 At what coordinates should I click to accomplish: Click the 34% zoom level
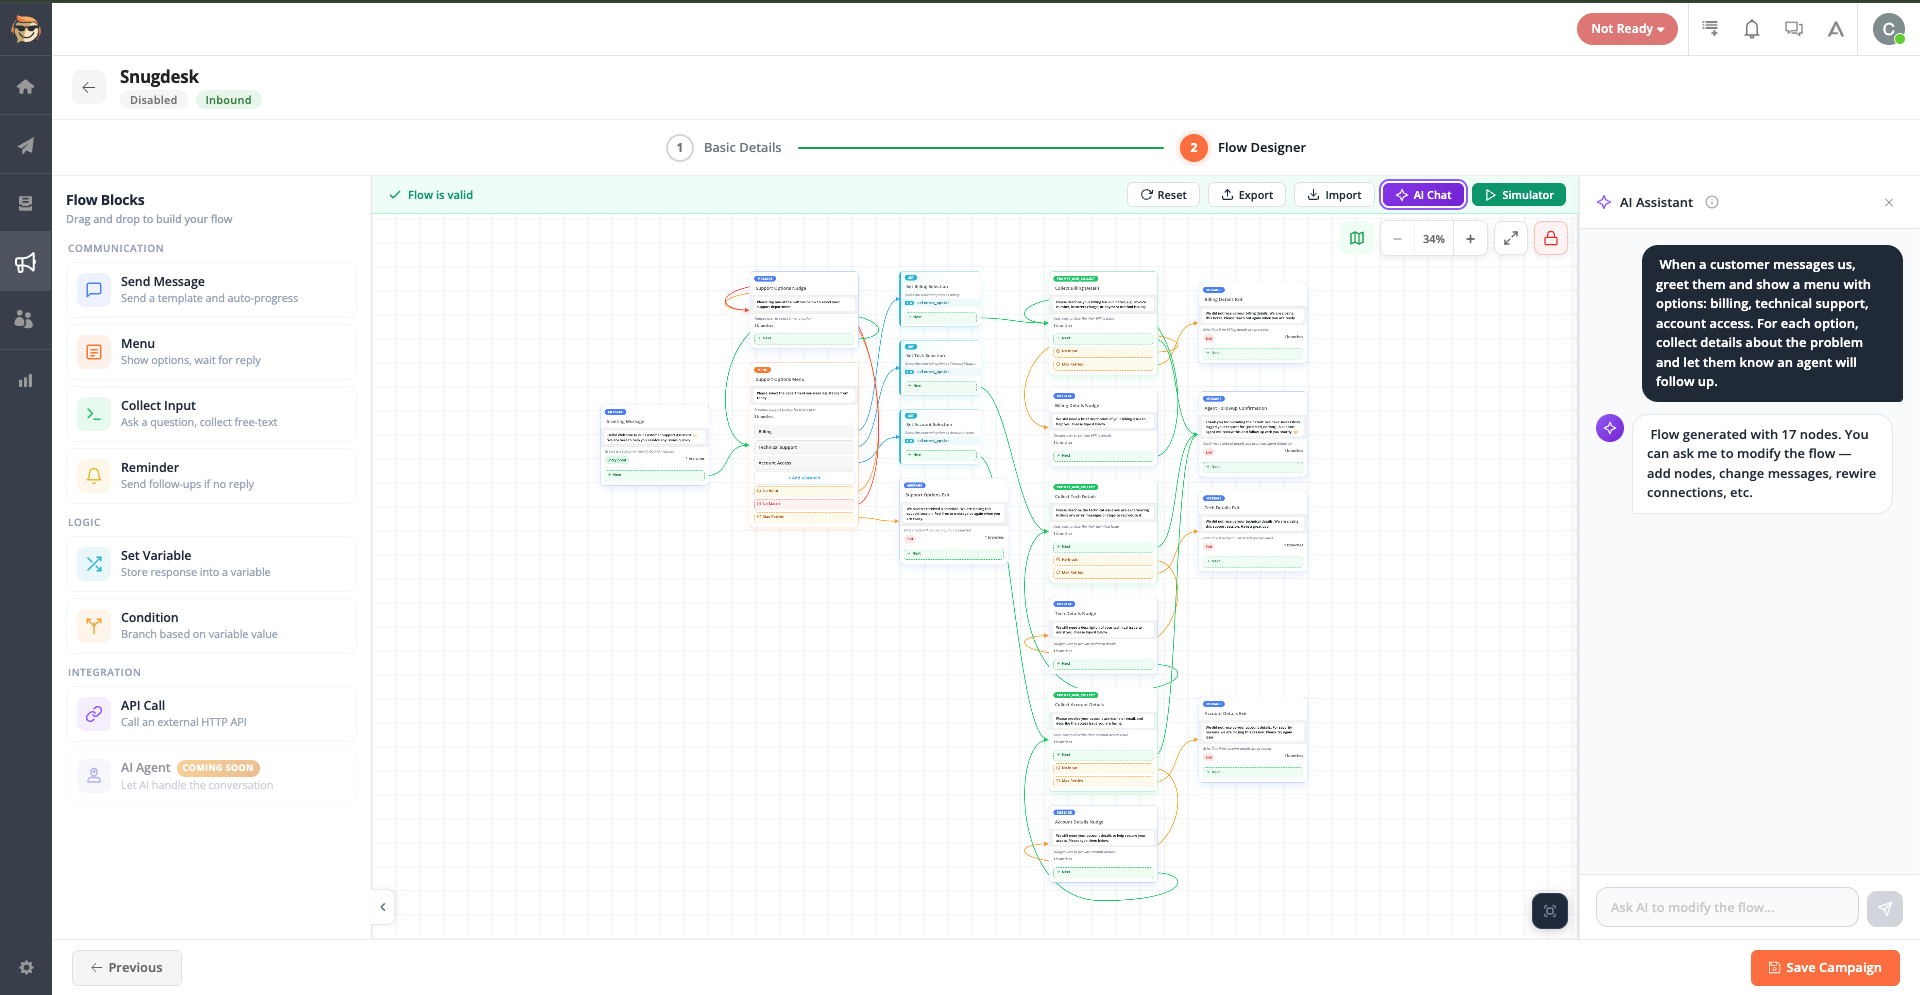click(1434, 239)
